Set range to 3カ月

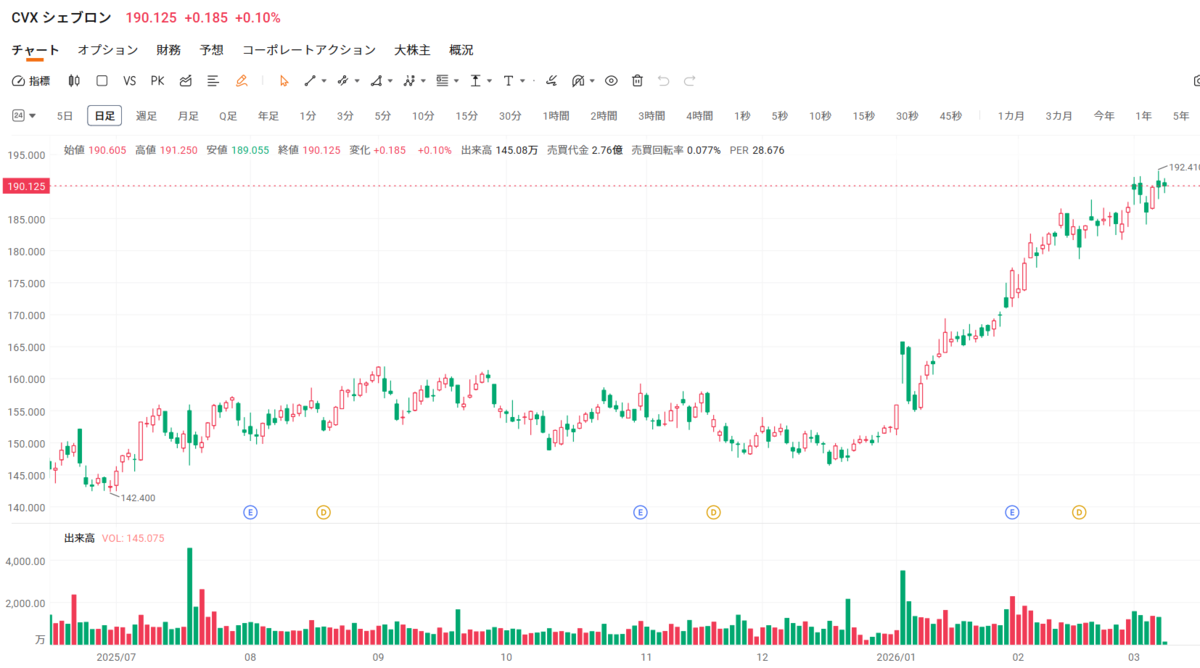(x=1059, y=116)
